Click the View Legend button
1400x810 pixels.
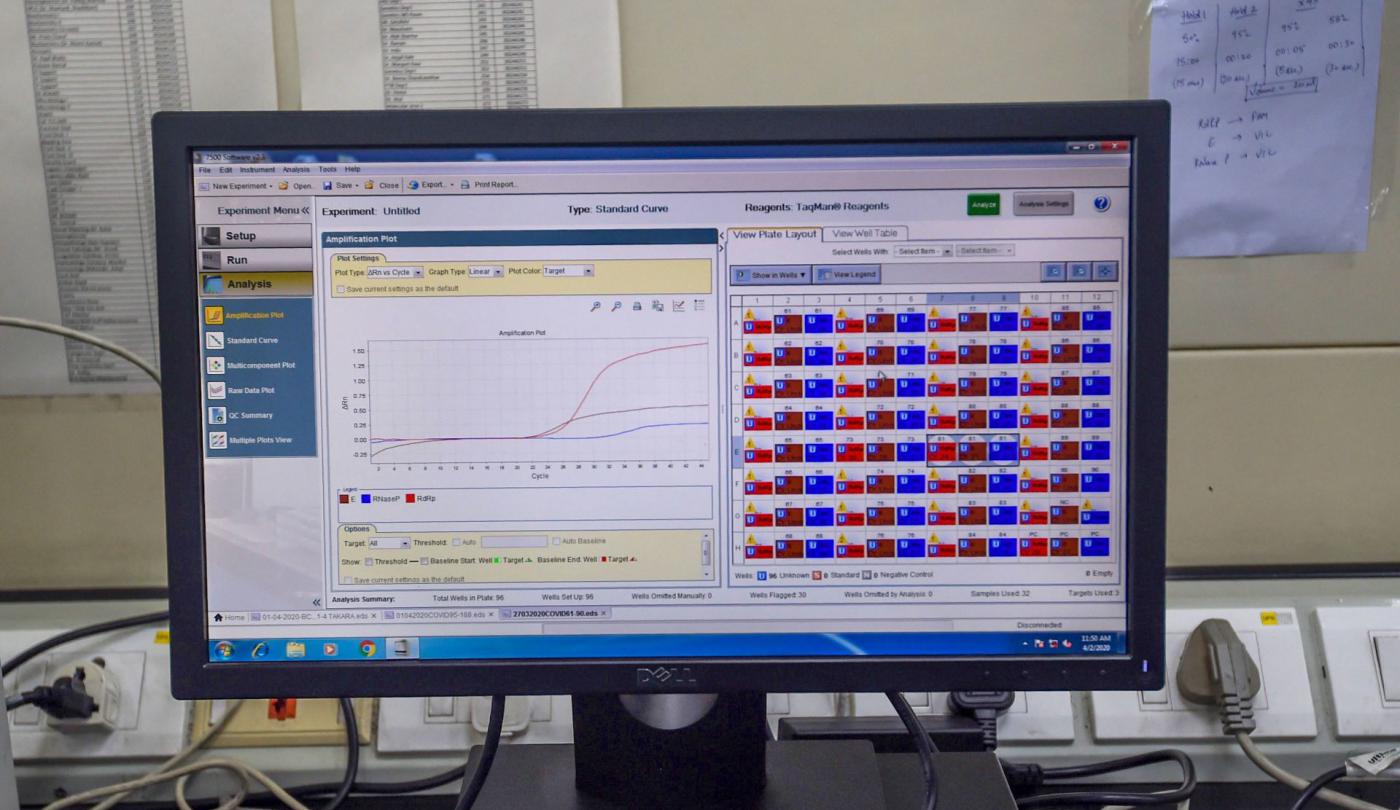click(847, 274)
